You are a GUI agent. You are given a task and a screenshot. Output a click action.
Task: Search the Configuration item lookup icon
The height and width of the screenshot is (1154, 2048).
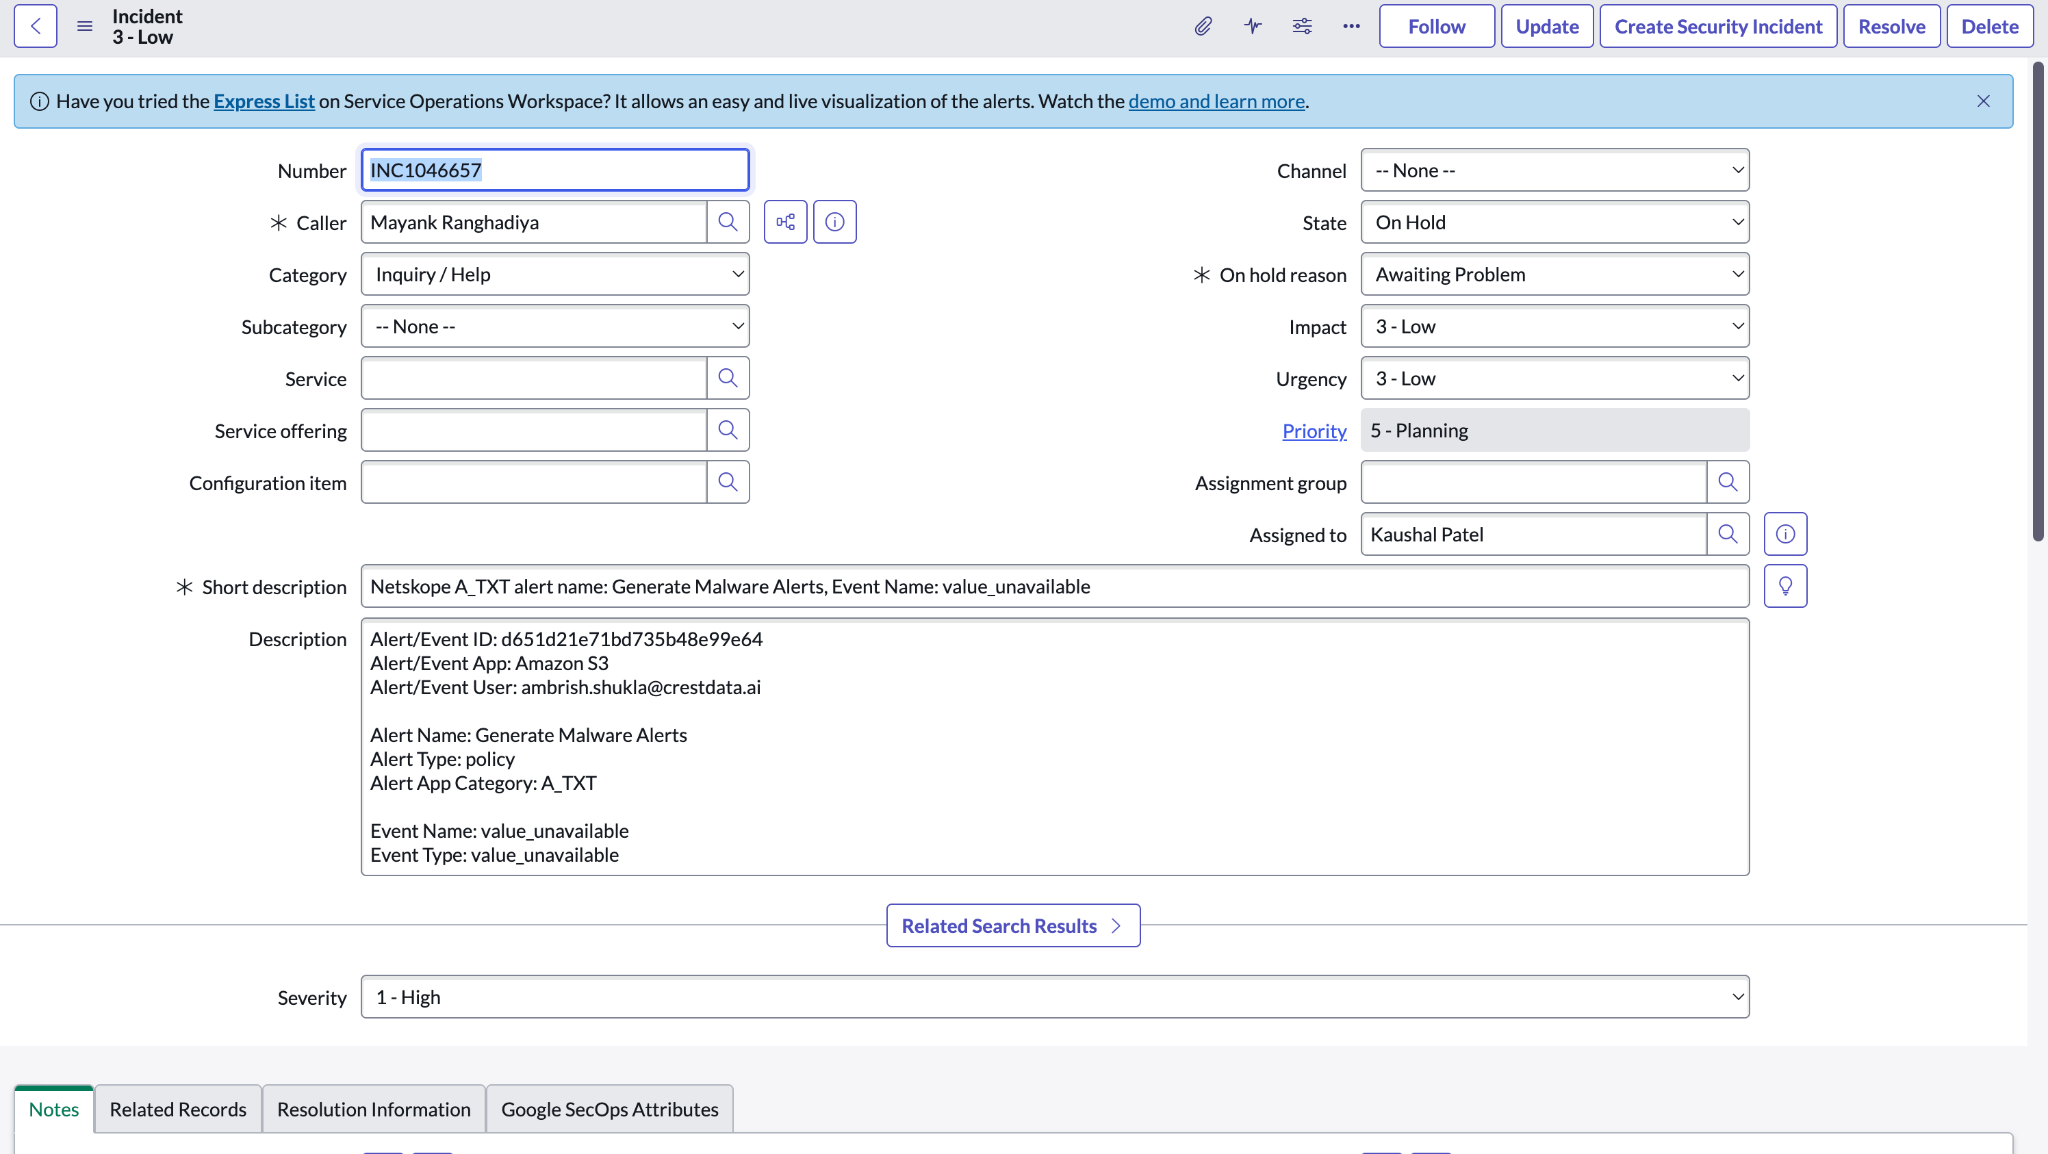click(x=728, y=482)
